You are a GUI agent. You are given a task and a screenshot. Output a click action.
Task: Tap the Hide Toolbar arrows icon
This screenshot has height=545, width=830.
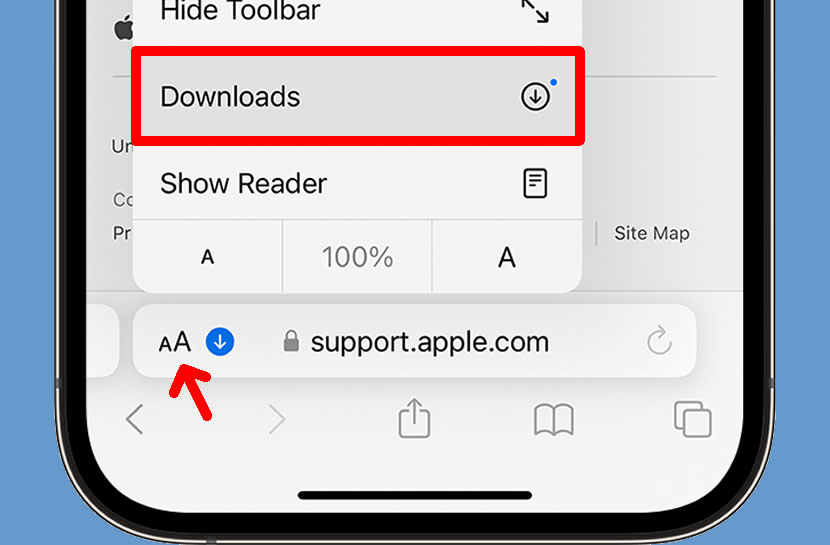[535, 11]
